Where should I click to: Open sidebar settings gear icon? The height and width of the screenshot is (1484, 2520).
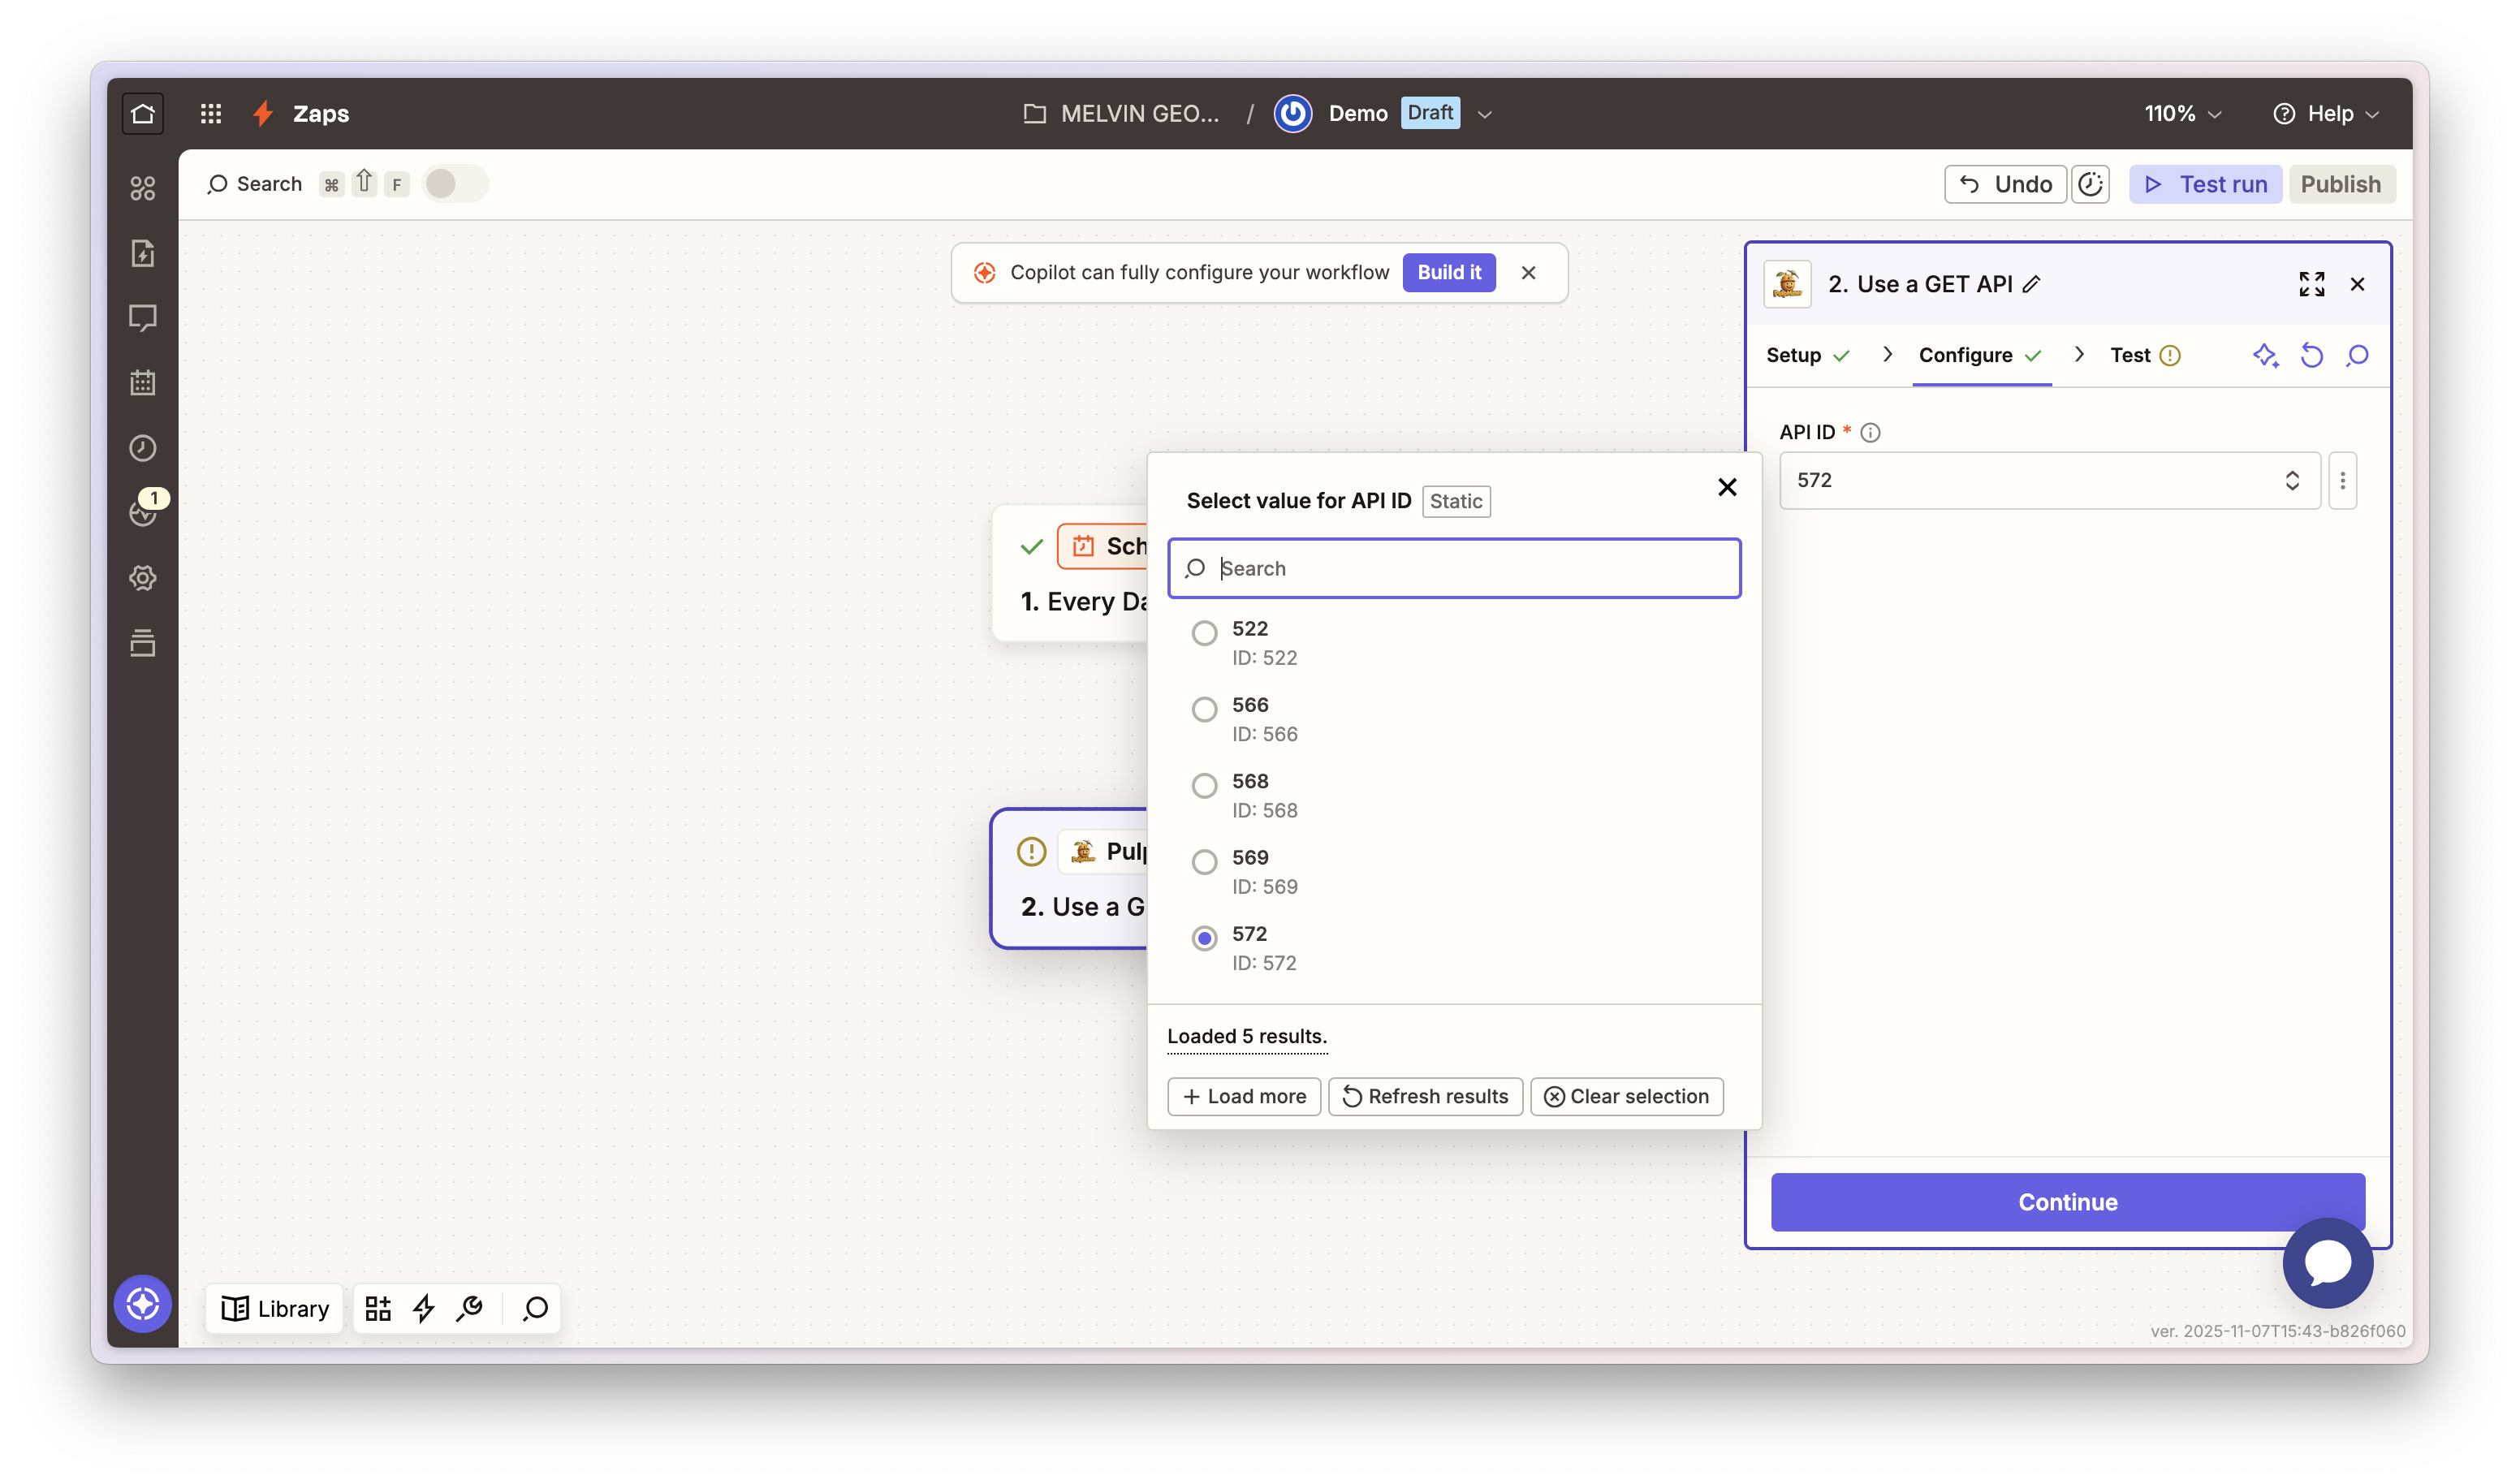point(142,578)
